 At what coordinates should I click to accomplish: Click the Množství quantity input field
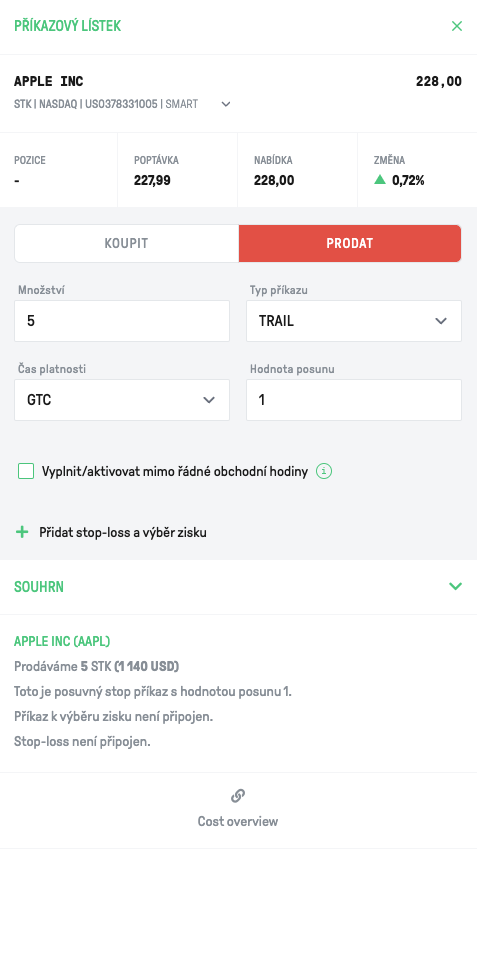pos(122,320)
